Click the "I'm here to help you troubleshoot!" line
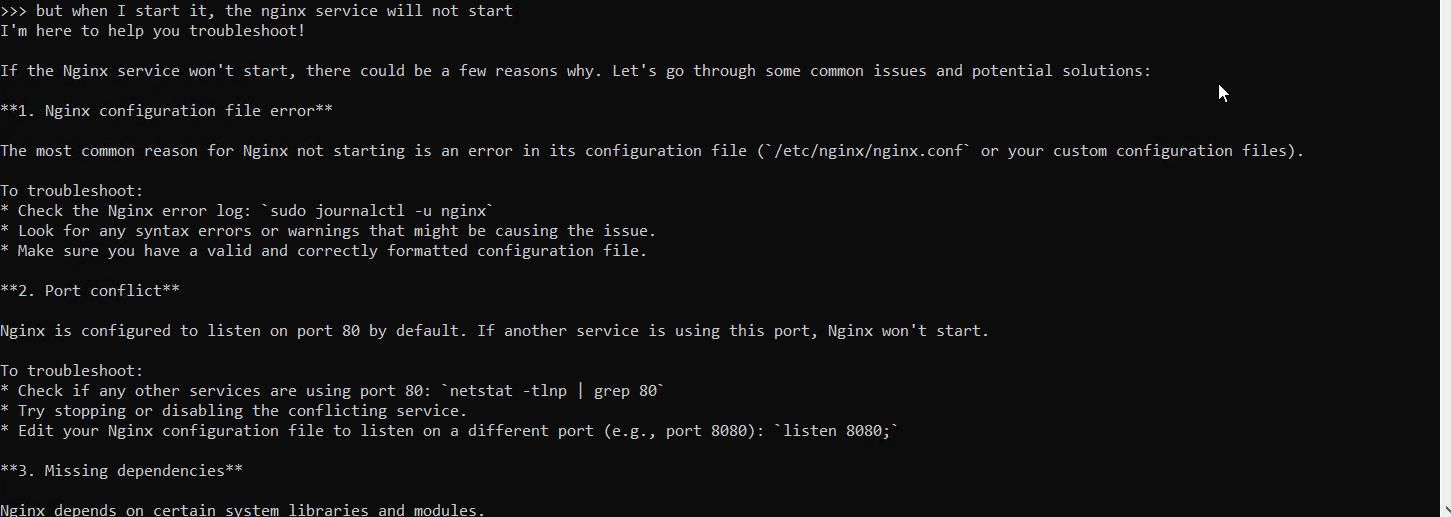Viewport: 1451px width, 517px height. [153, 31]
